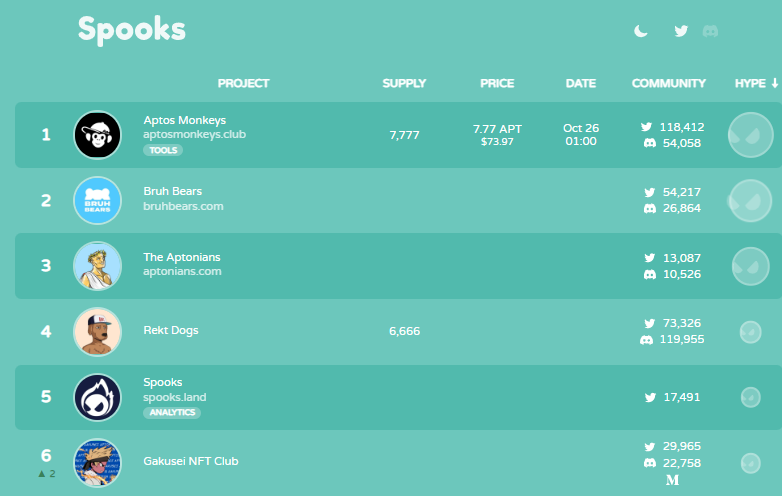The width and height of the screenshot is (782, 496).
Task: Sort the table by COMMUNITY column
Action: click(x=669, y=83)
